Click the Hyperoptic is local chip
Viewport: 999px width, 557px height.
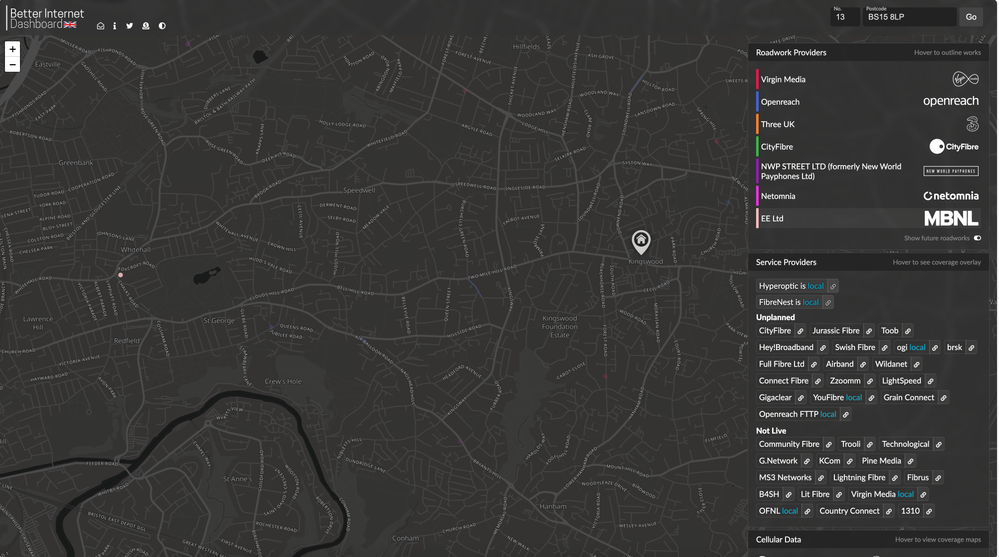click(x=791, y=286)
